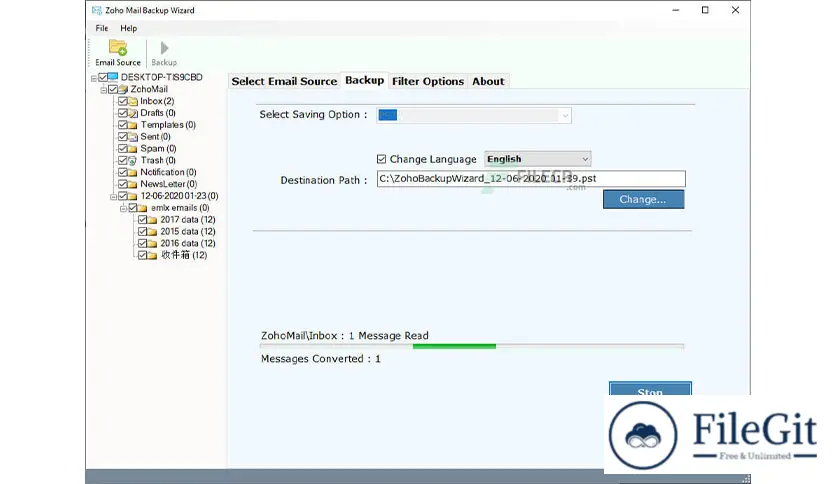
Task: Open the File menu
Action: click(x=102, y=28)
